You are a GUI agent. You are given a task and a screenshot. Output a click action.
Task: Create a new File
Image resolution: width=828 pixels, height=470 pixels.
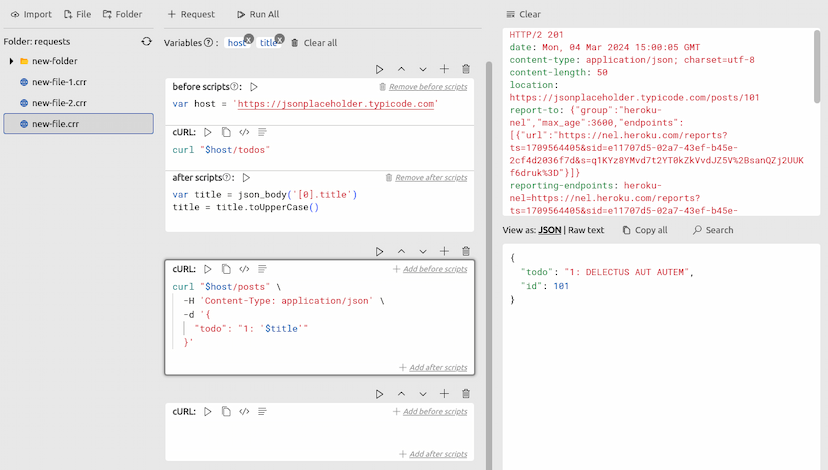pos(77,14)
